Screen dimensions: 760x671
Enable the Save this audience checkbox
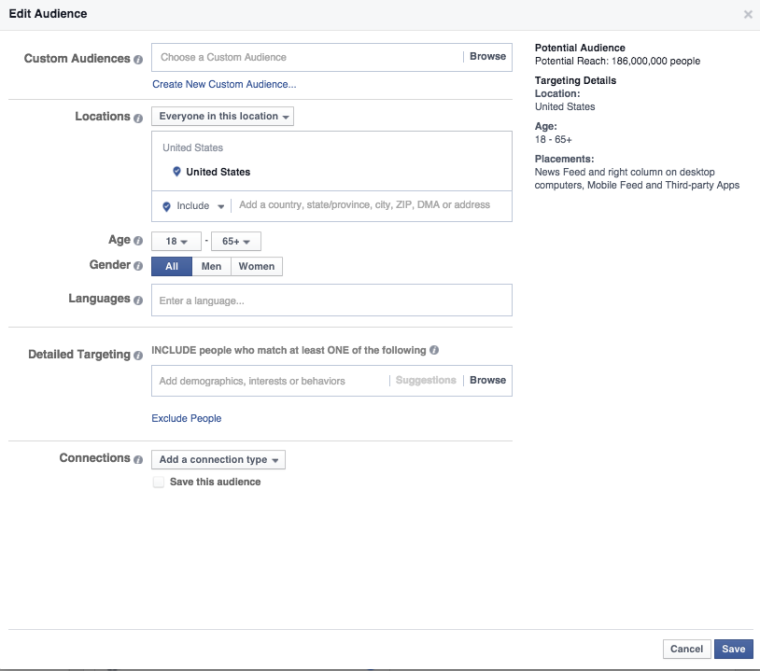tap(158, 482)
